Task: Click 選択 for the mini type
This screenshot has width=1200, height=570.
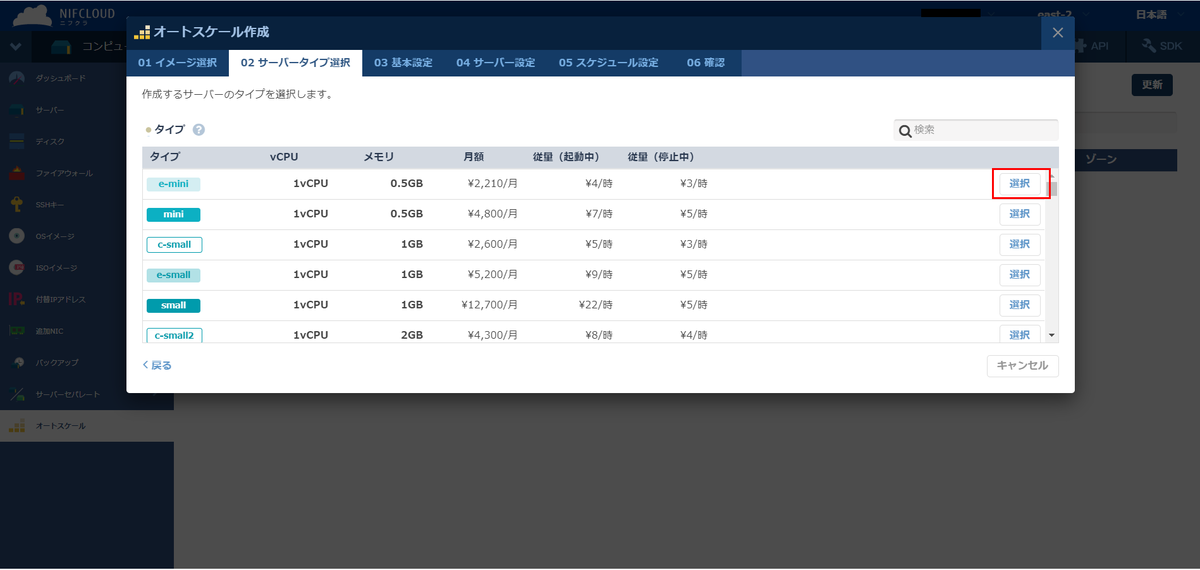Action: (1020, 214)
